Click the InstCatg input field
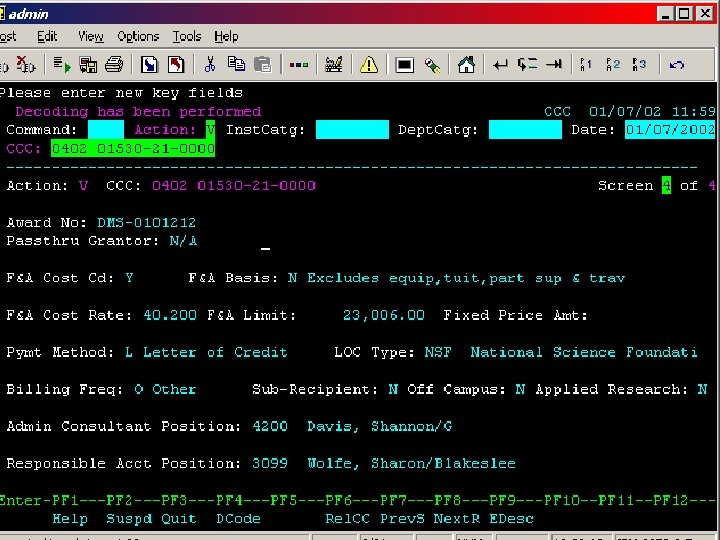 tap(352, 129)
